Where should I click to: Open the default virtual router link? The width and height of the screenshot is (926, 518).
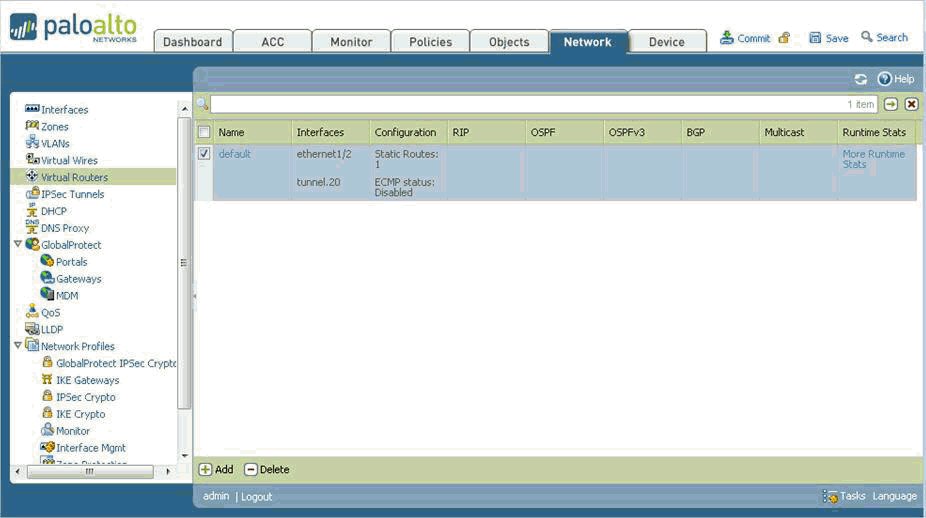[x=234, y=154]
